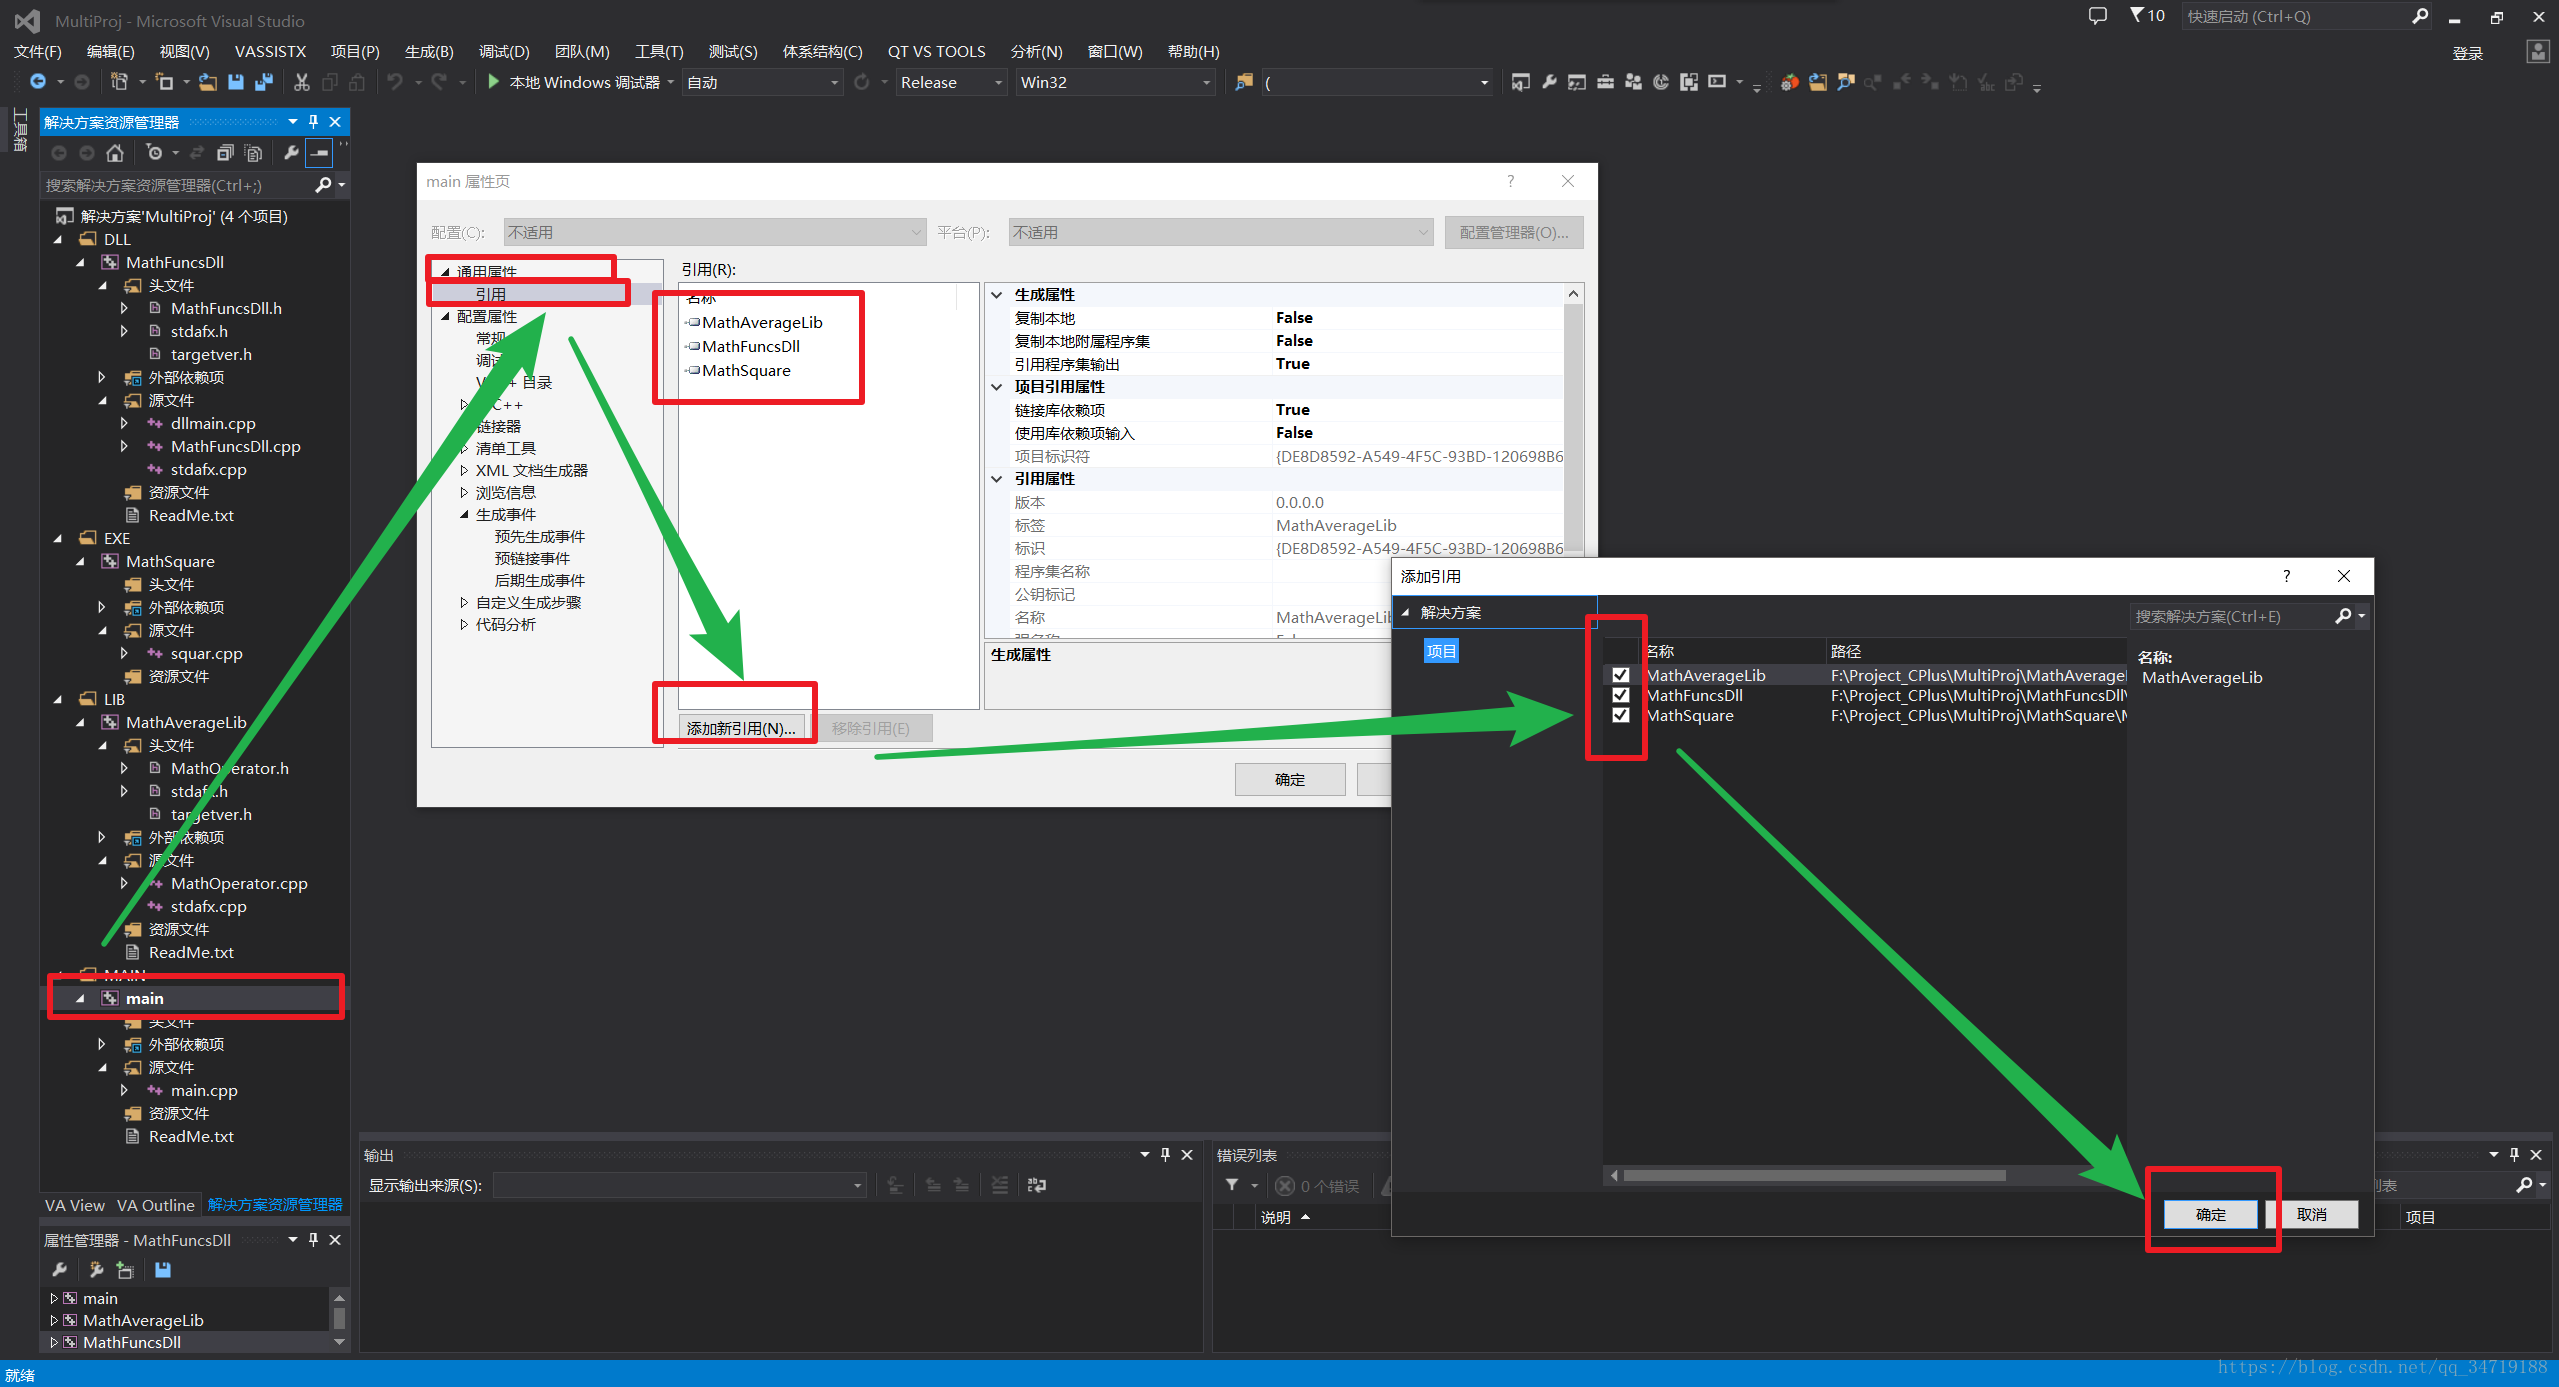Click the output Toggle Word Wrap icon
Viewport: 2559px width, 1387px height.
pos(1036,1185)
